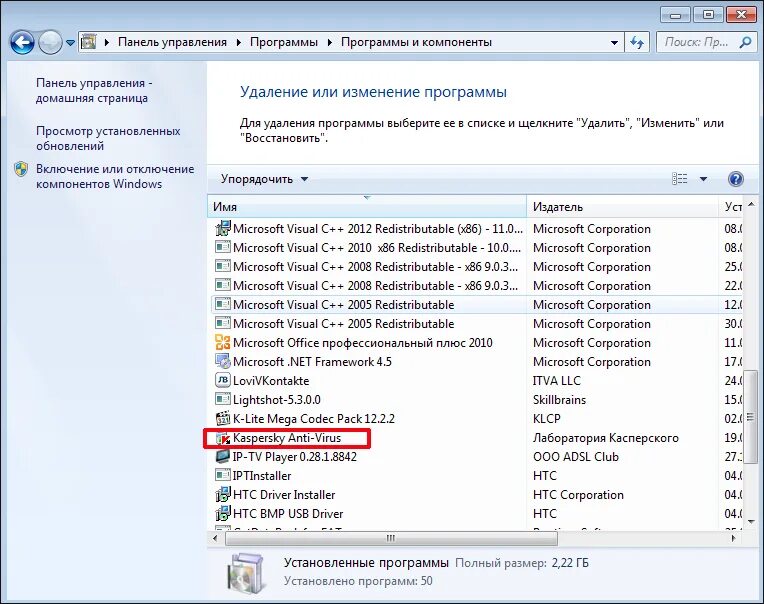Screen dimensions: 764x604
Task: Select 'Microsoft Visual C++ 2005 Redistributable' highlighted row
Action: 477,305
